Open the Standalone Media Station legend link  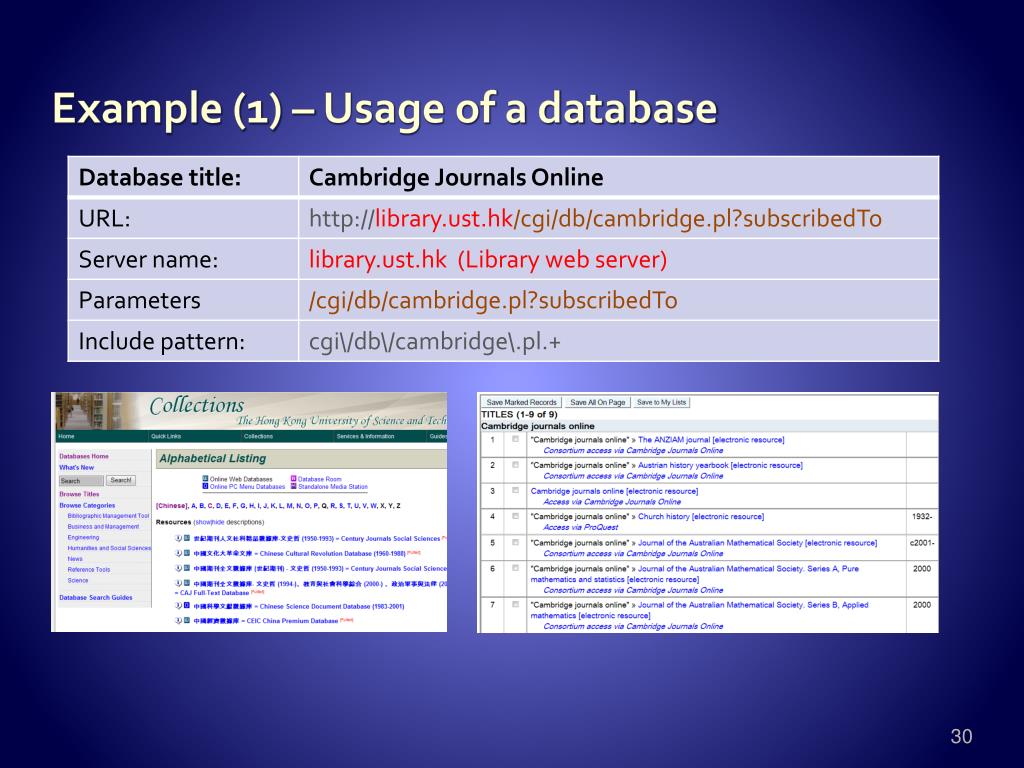333,487
